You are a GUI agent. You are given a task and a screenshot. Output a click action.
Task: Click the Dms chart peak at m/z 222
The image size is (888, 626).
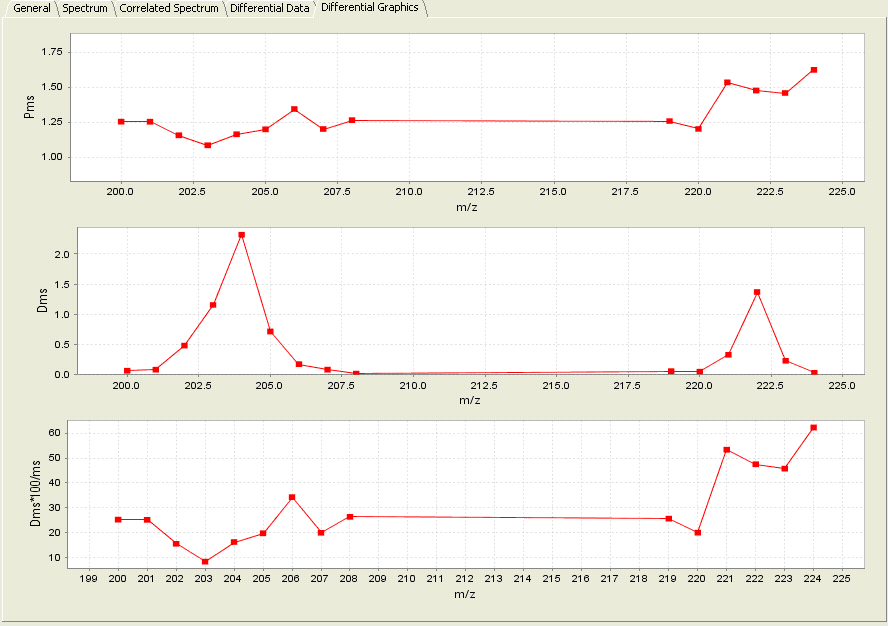(x=757, y=292)
